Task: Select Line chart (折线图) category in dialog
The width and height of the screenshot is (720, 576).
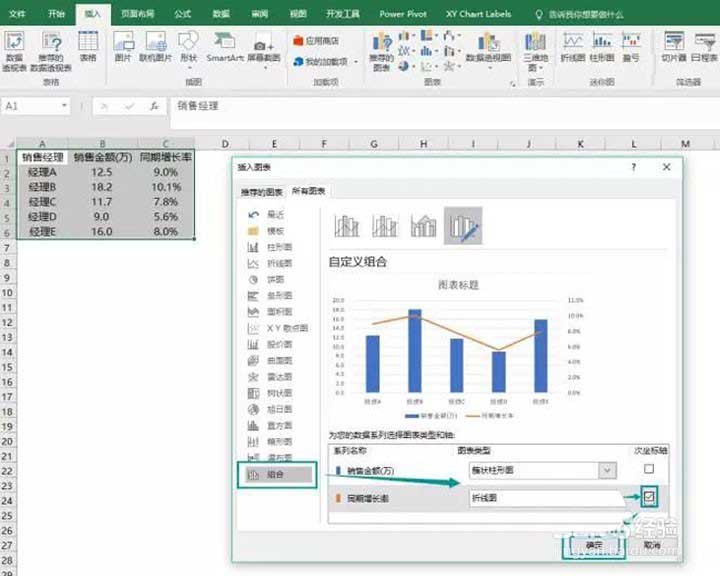Action: pyautogui.click(x=270, y=263)
